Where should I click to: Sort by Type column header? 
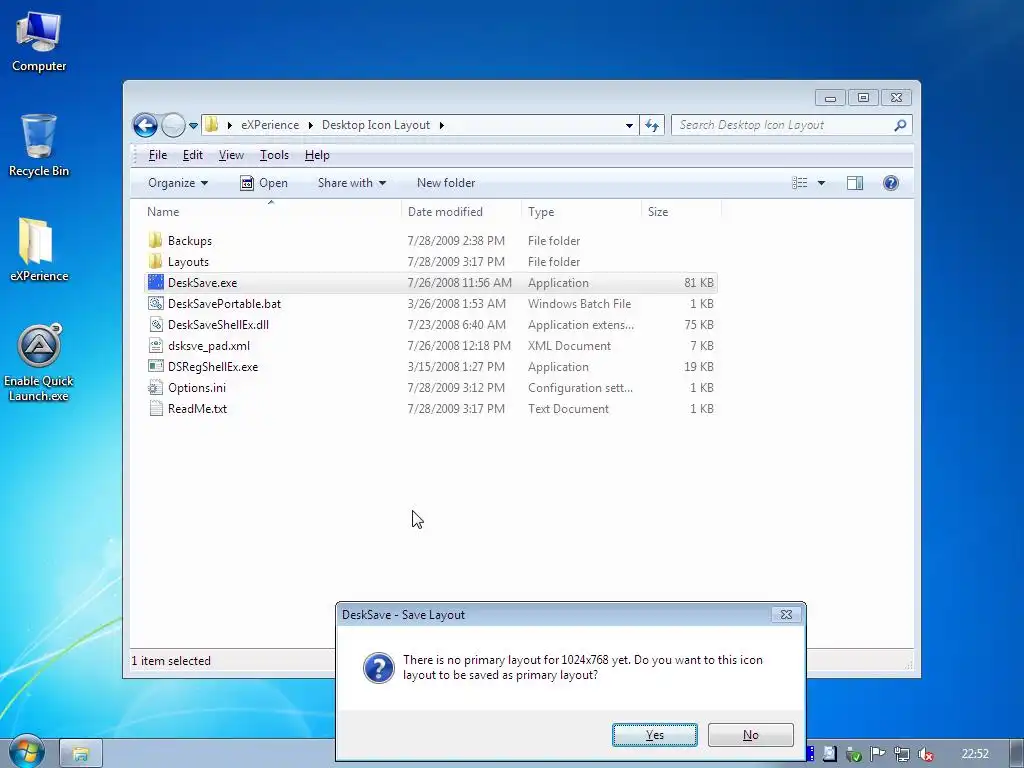click(581, 212)
